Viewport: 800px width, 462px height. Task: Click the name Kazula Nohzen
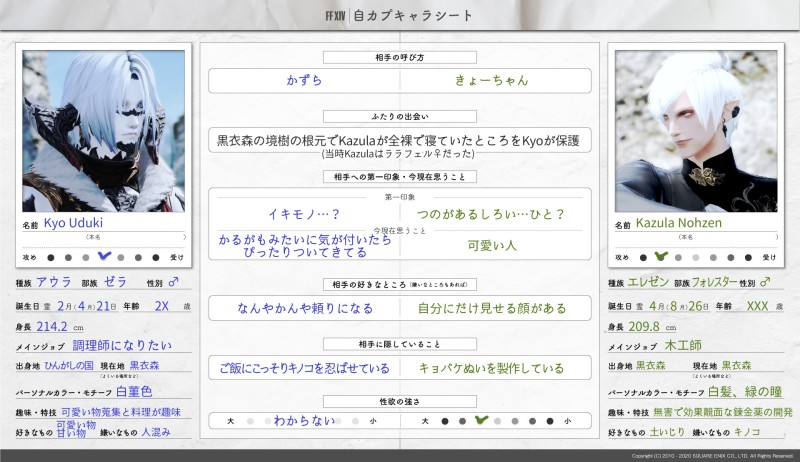679,223
